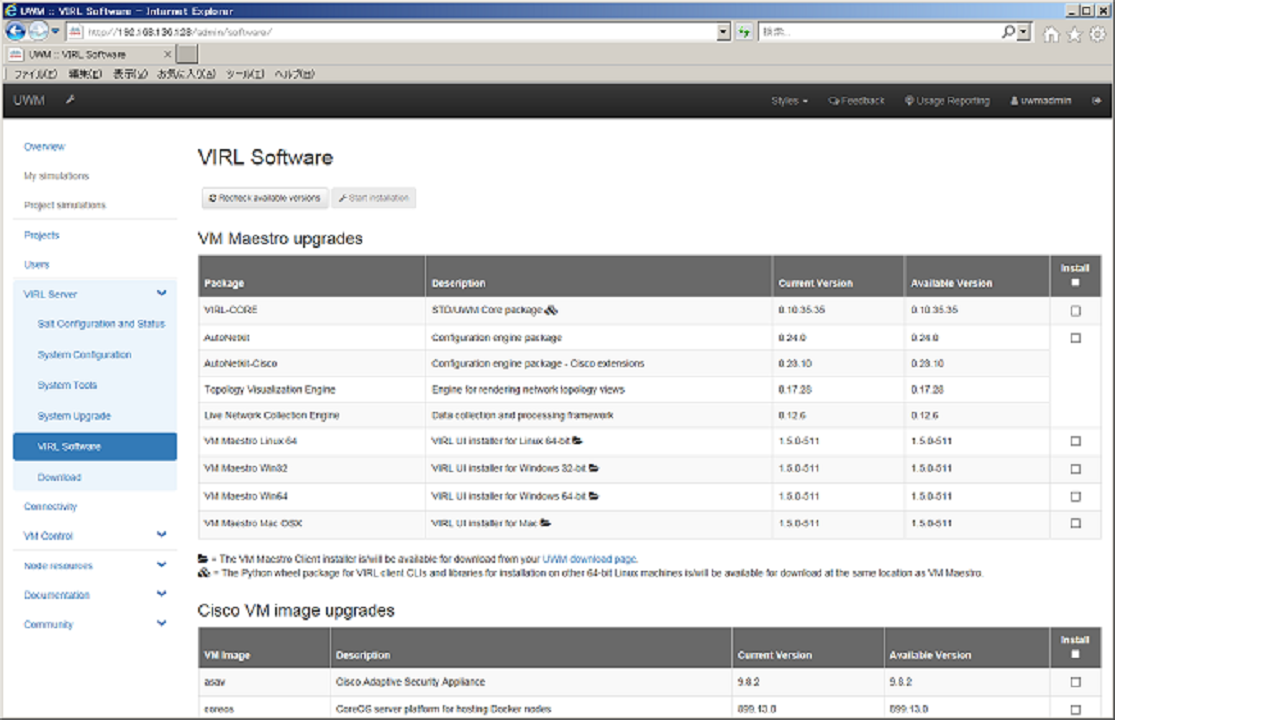
Task: Open the Styles dropdown in top bar
Action: coord(789,101)
